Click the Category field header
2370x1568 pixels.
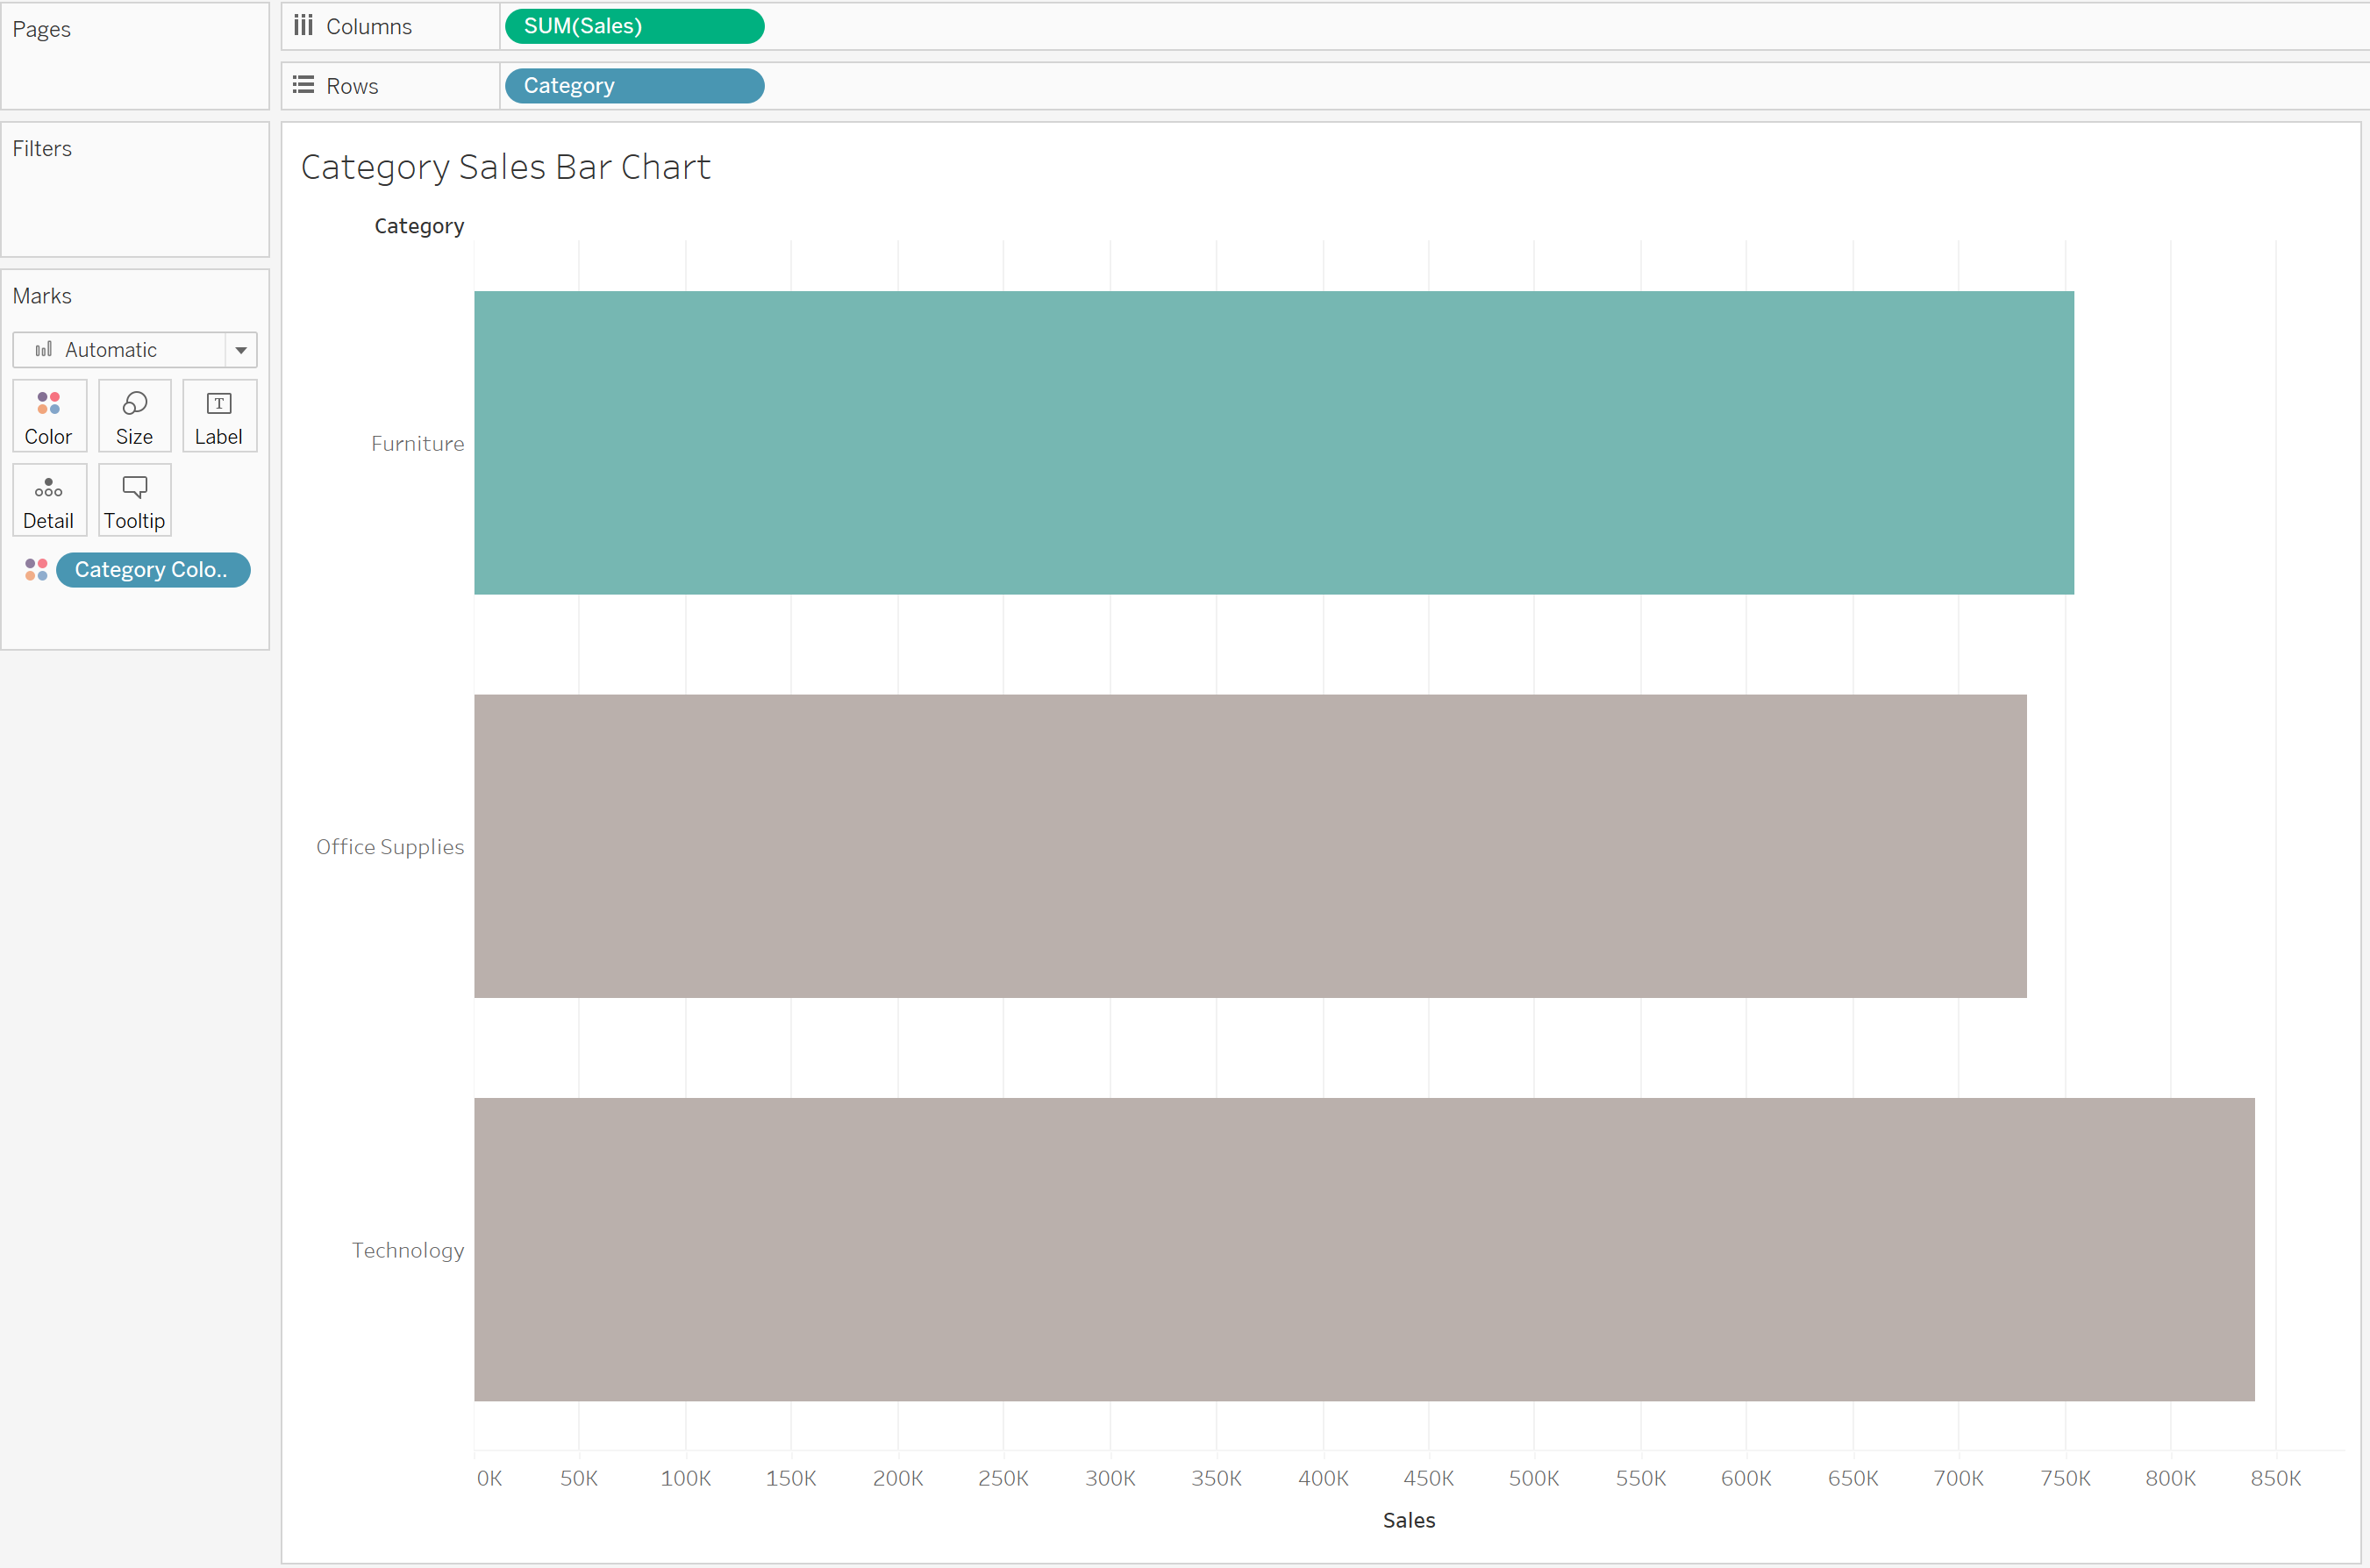click(419, 226)
